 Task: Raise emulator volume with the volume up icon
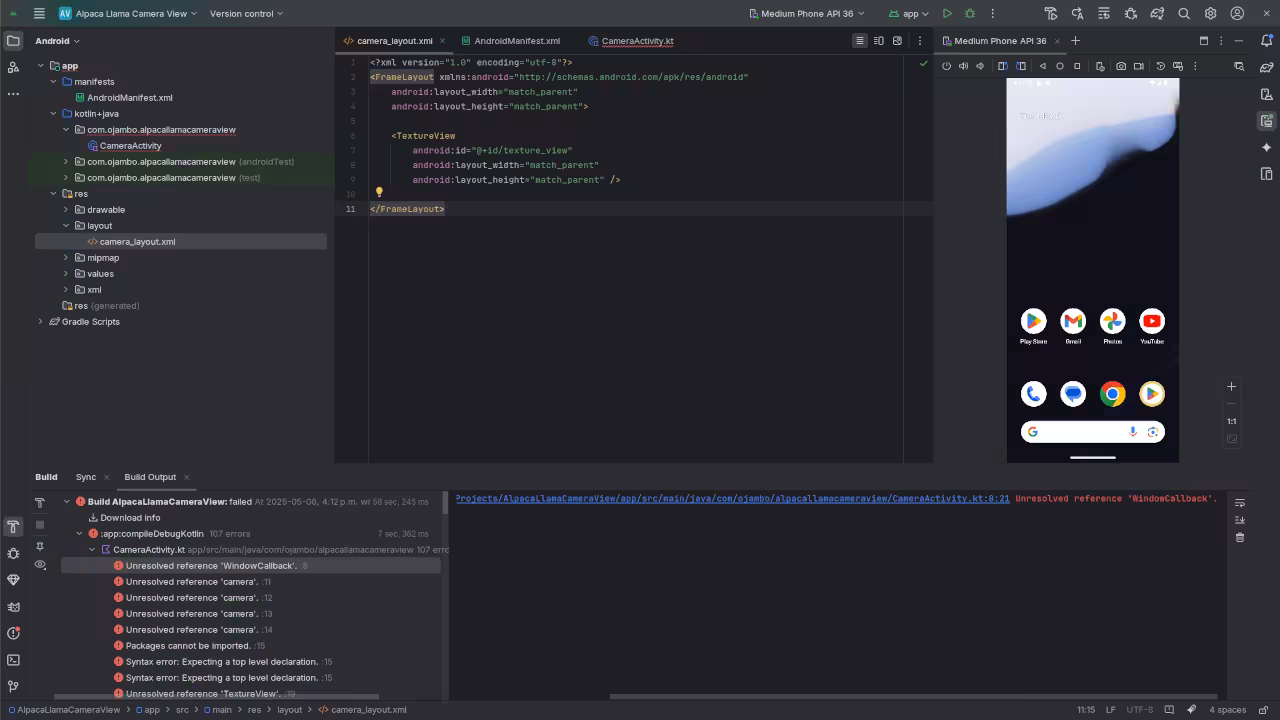[x=963, y=66]
